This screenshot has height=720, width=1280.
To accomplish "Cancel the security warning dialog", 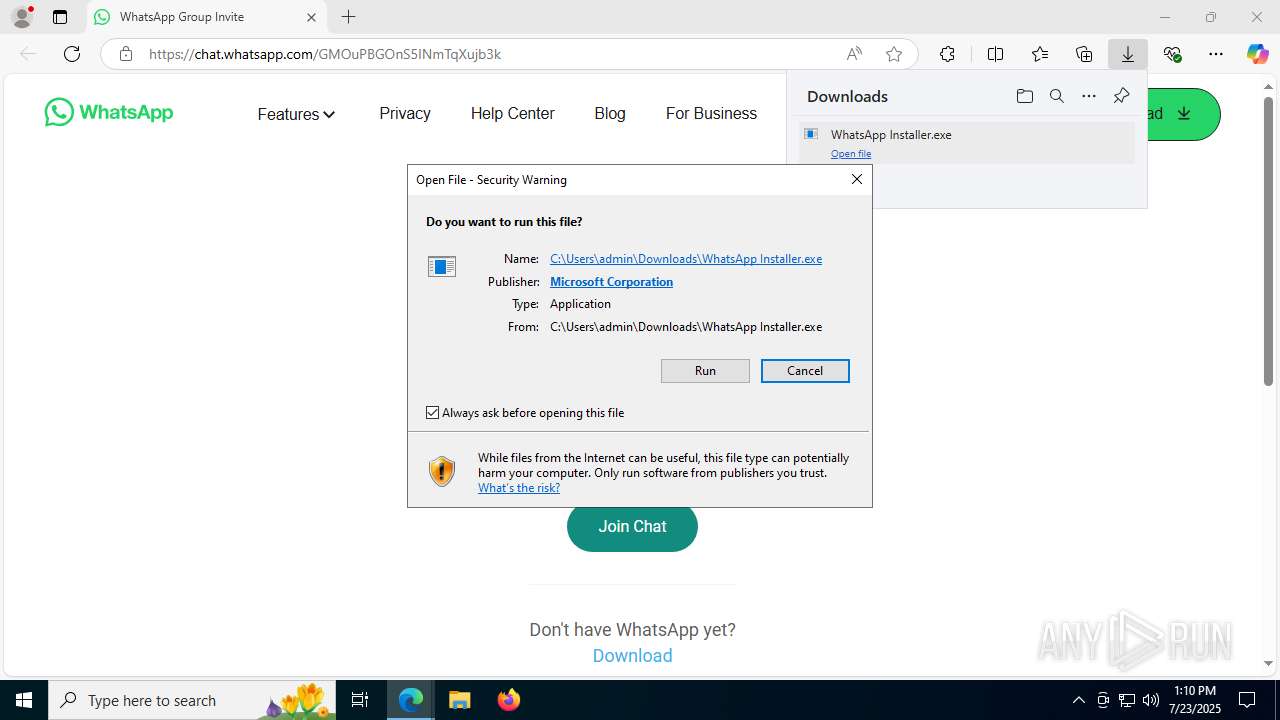I will pos(805,371).
